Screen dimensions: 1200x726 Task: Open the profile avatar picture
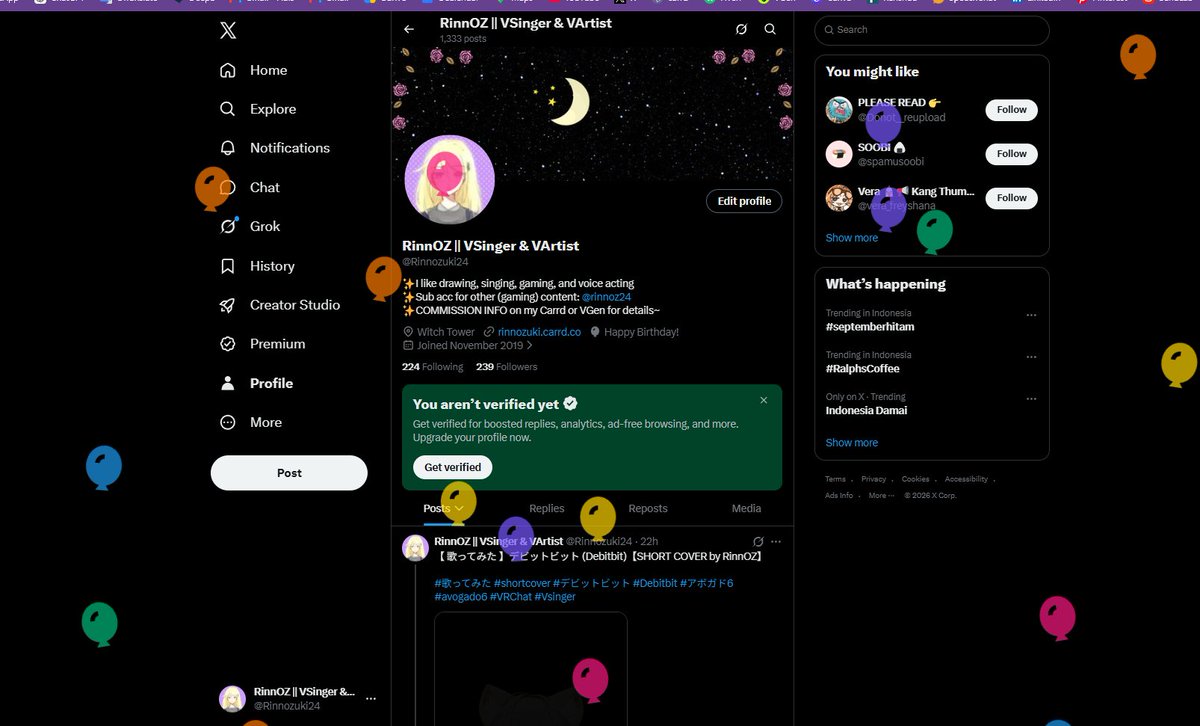449,180
